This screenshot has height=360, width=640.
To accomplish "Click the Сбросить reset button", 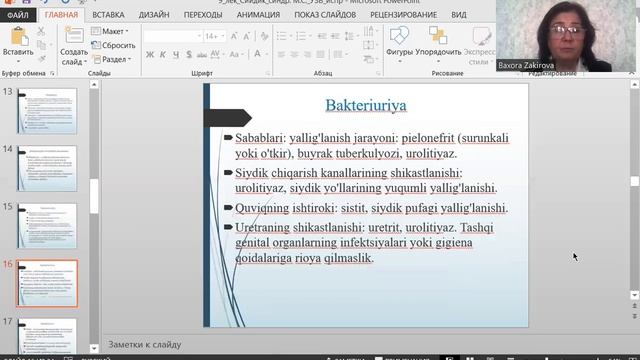I will pos(113,45).
